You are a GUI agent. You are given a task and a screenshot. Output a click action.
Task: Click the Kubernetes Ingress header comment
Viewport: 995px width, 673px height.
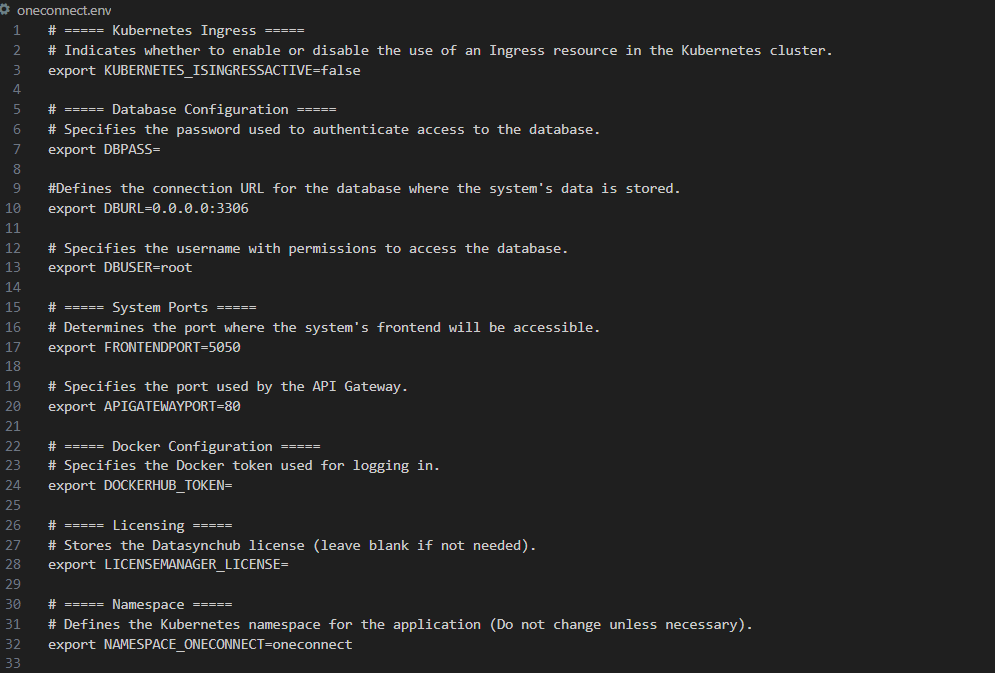[176, 30]
